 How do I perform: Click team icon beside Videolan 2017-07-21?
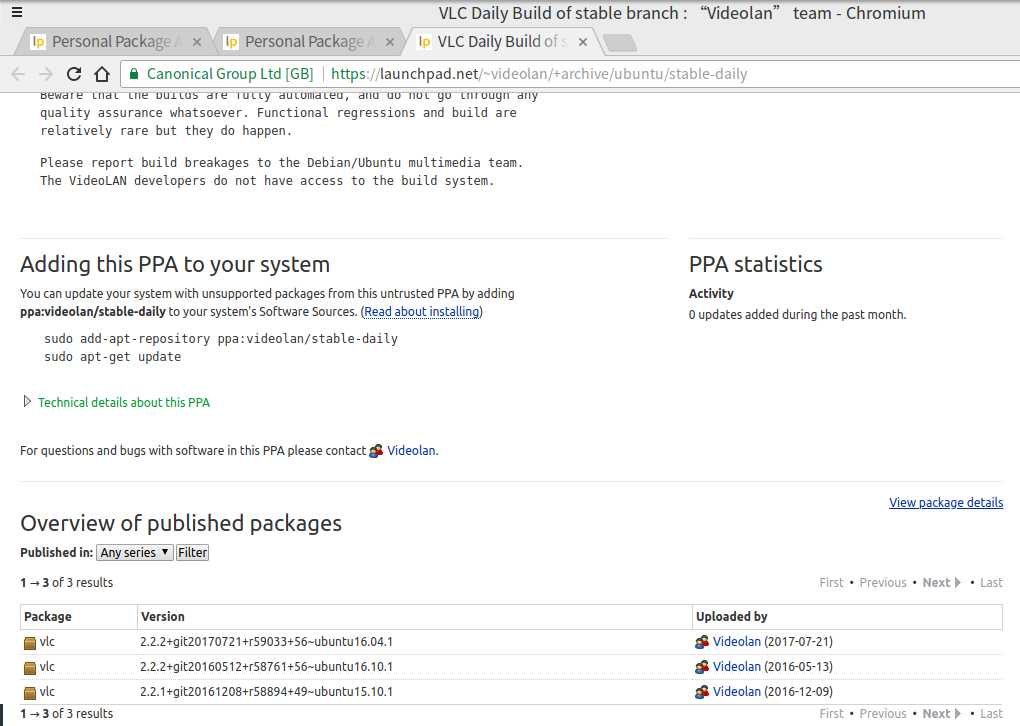tap(702, 642)
